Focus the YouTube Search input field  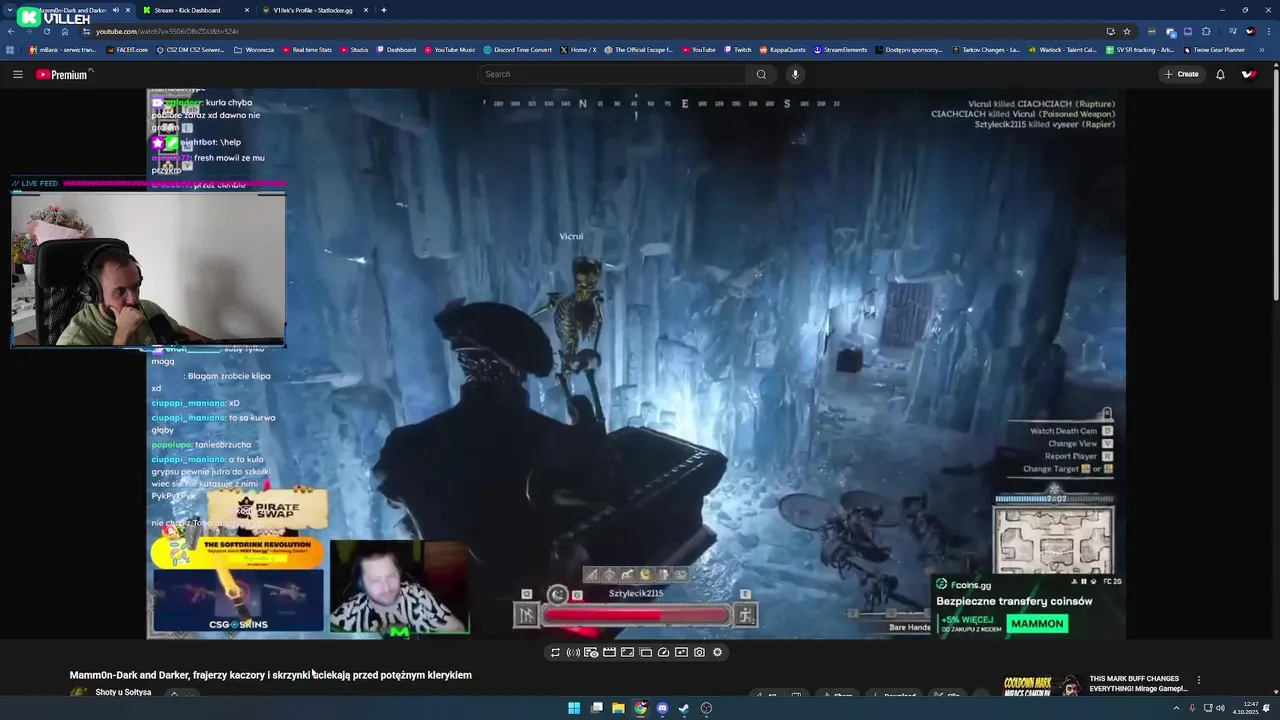tap(612, 74)
